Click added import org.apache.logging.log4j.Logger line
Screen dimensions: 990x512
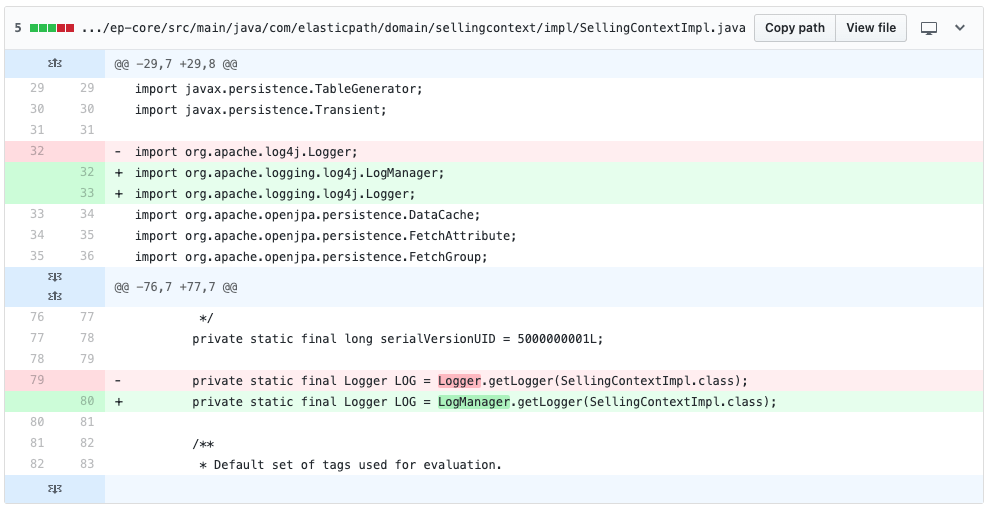click(275, 193)
